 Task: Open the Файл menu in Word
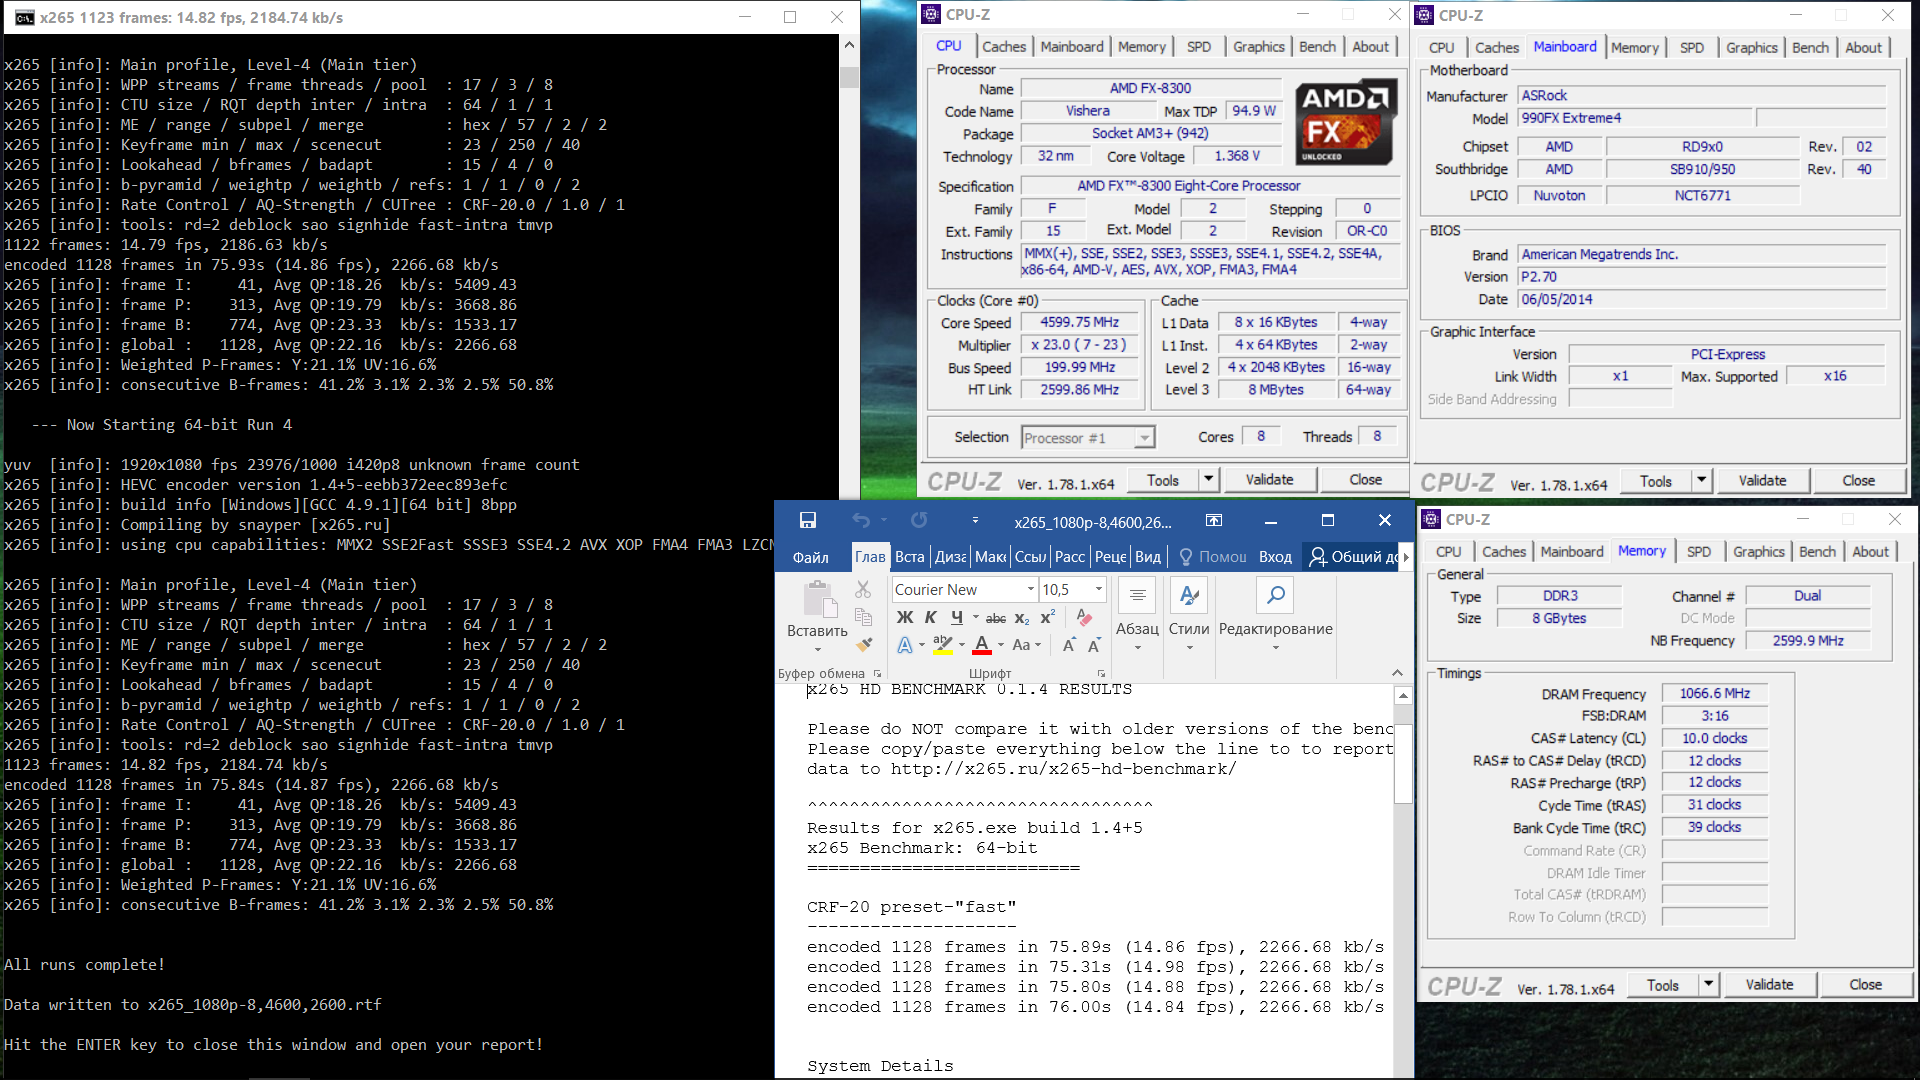[x=811, y=557]
